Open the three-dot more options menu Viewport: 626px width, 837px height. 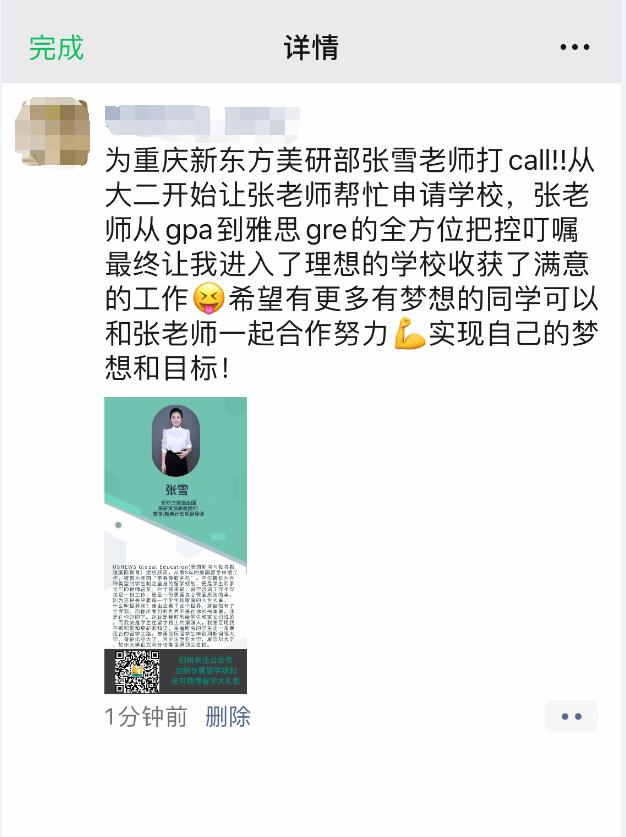click(575, 48)
